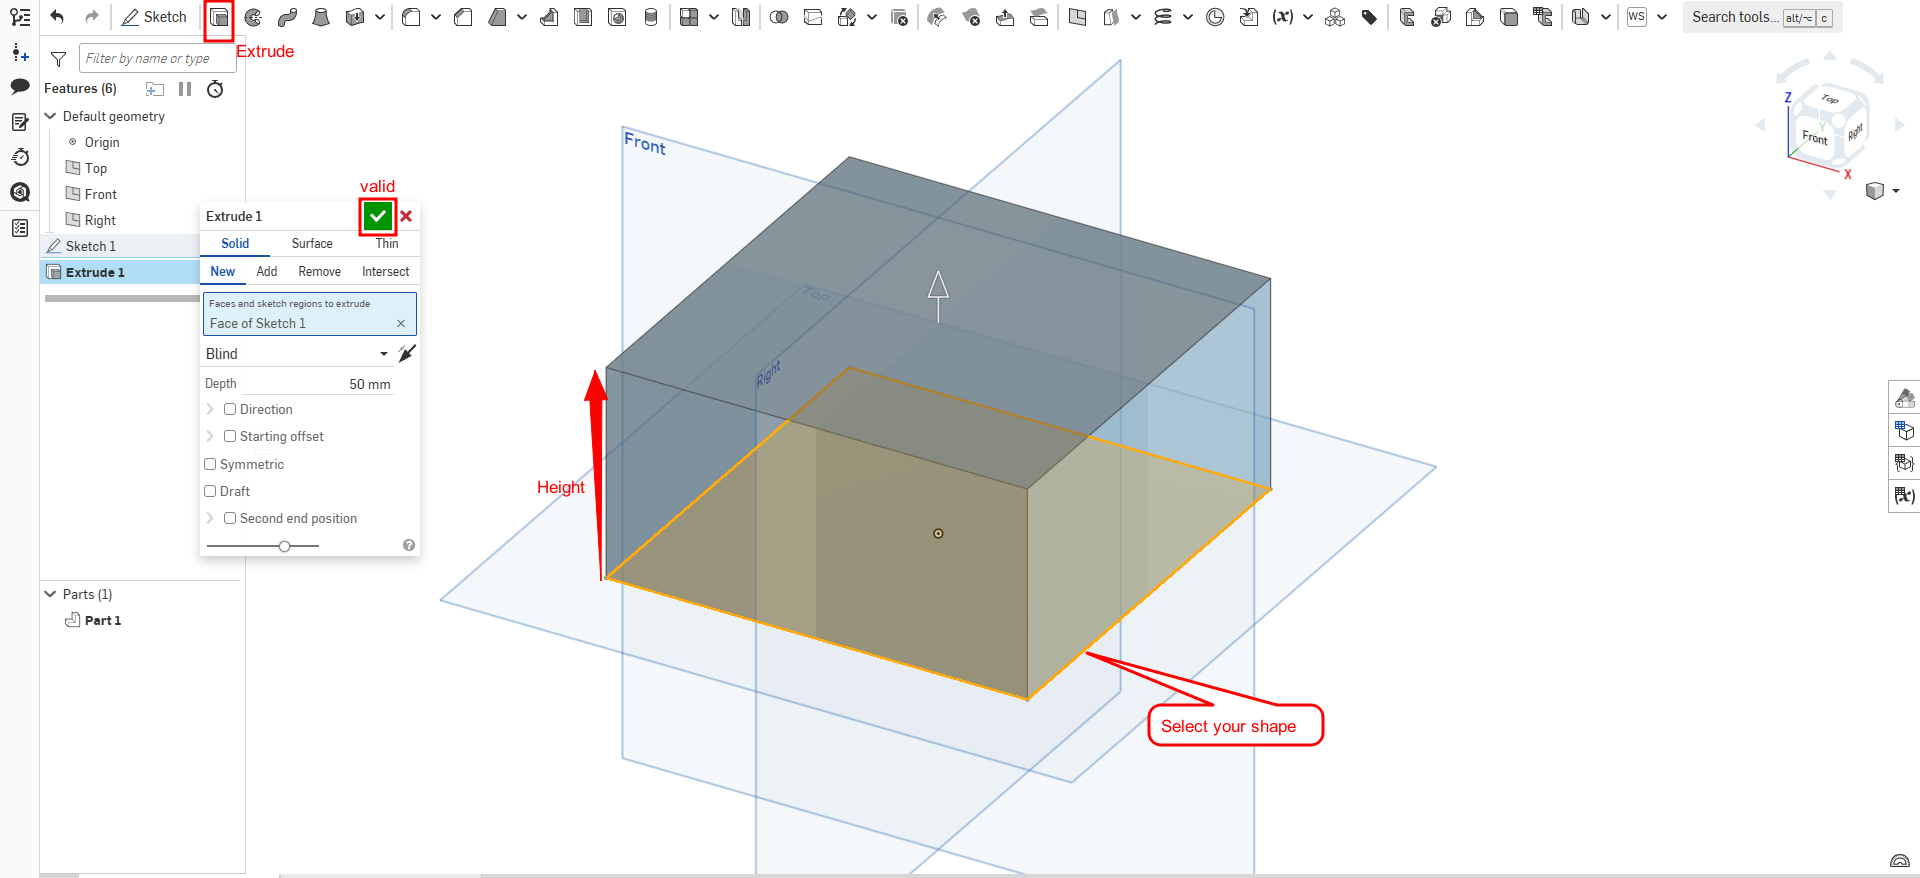This screenshot has height=878, width=1920.
Task: Select the Fillet tool
Action: [411, 17]
